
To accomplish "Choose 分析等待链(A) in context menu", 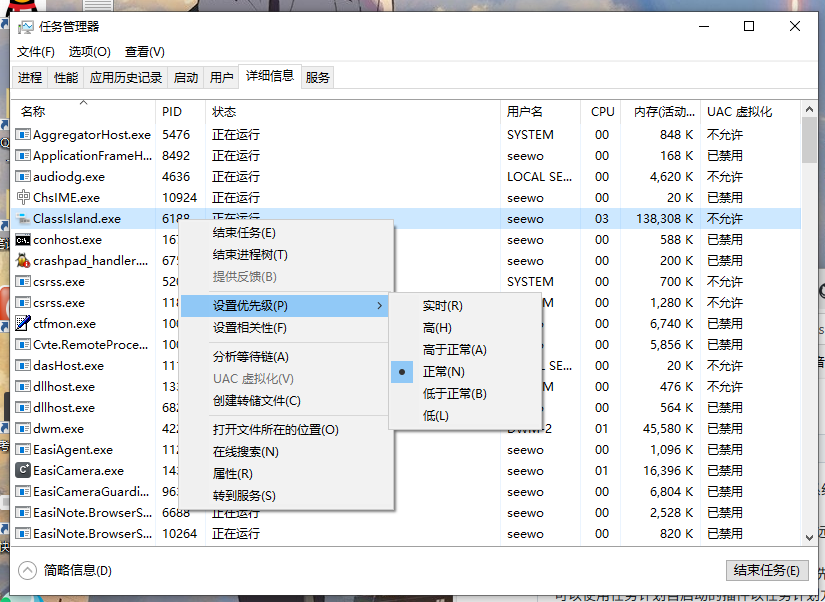I will [x=287, y=357].
